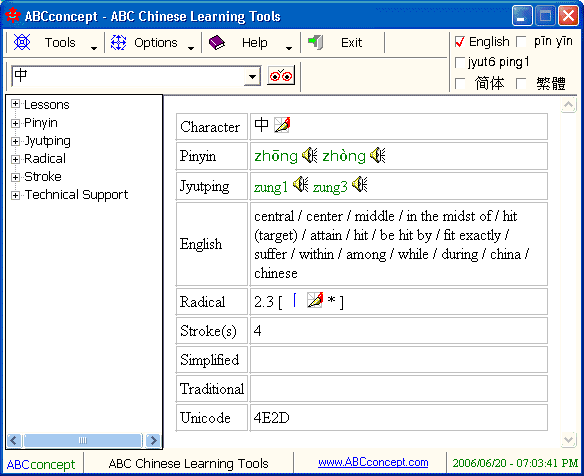
Task: Click content pane scroll up arrow
Action: point(568,105)
